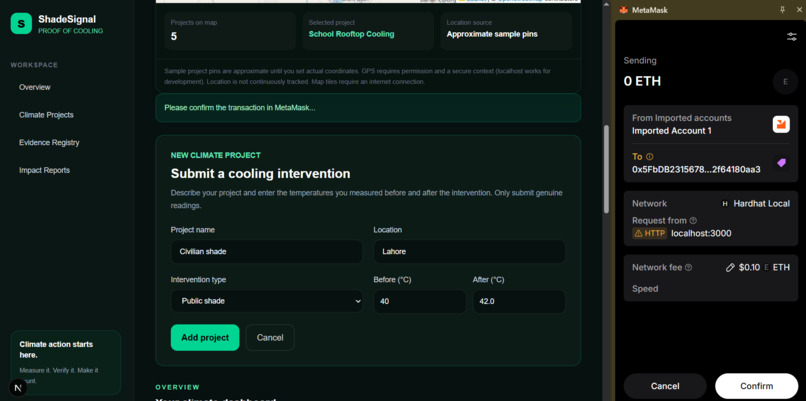Click the Add project button
This screenshot has height=401, width=806.
[x=205, y=338]
